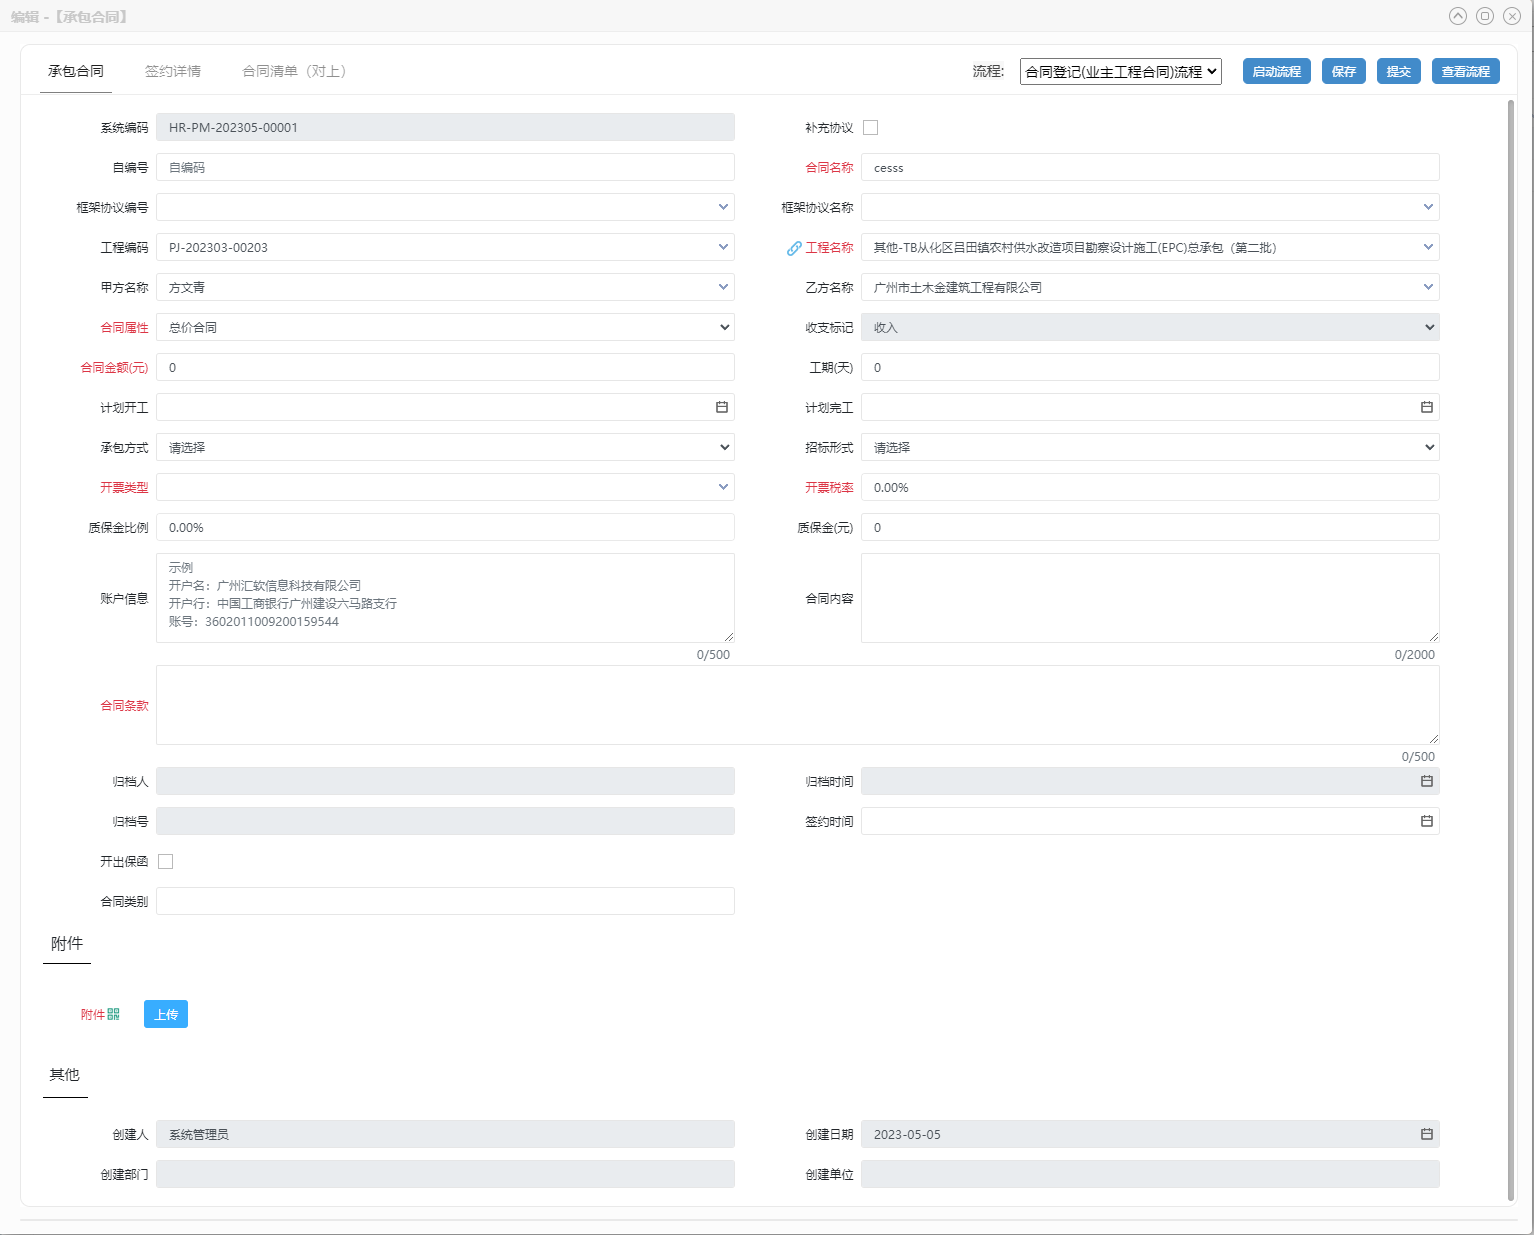Tick the 开出保函 checkbox
Screen dimensions: 1534x1235
click(166, 861)
